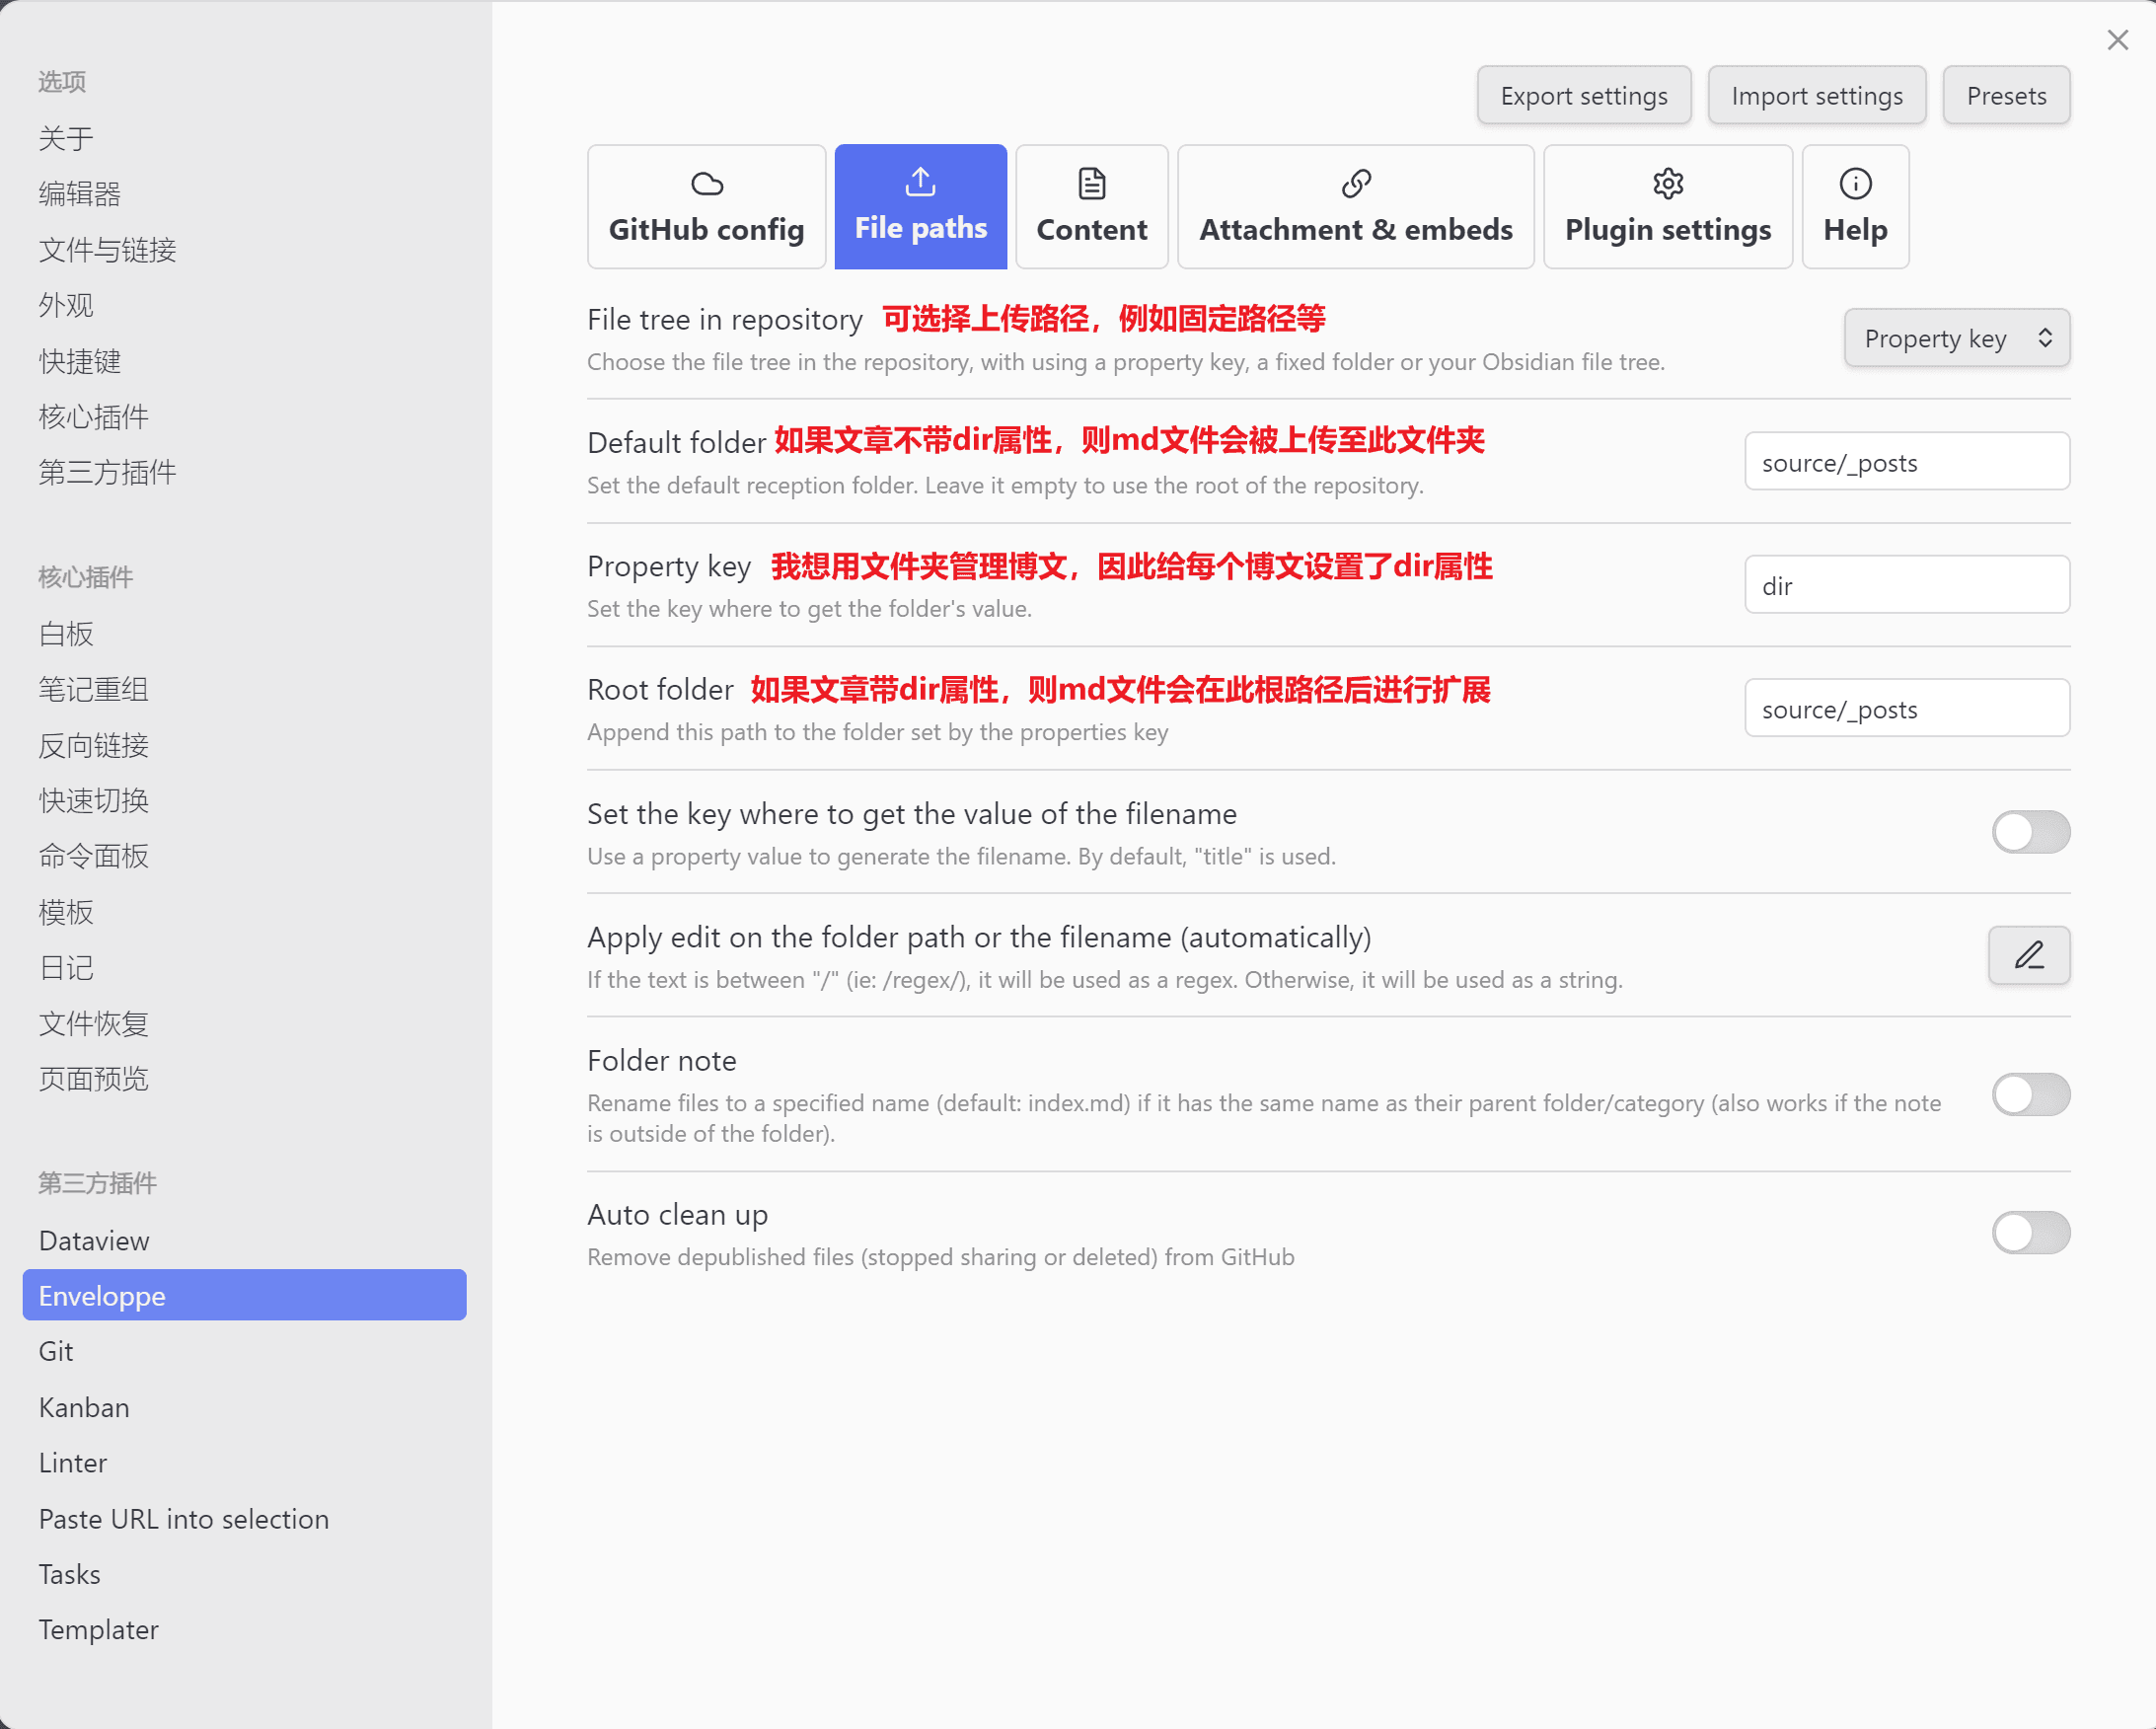Click the link icon on Attachment & embeds
2156x1729 pixels.
point(1355,184)
